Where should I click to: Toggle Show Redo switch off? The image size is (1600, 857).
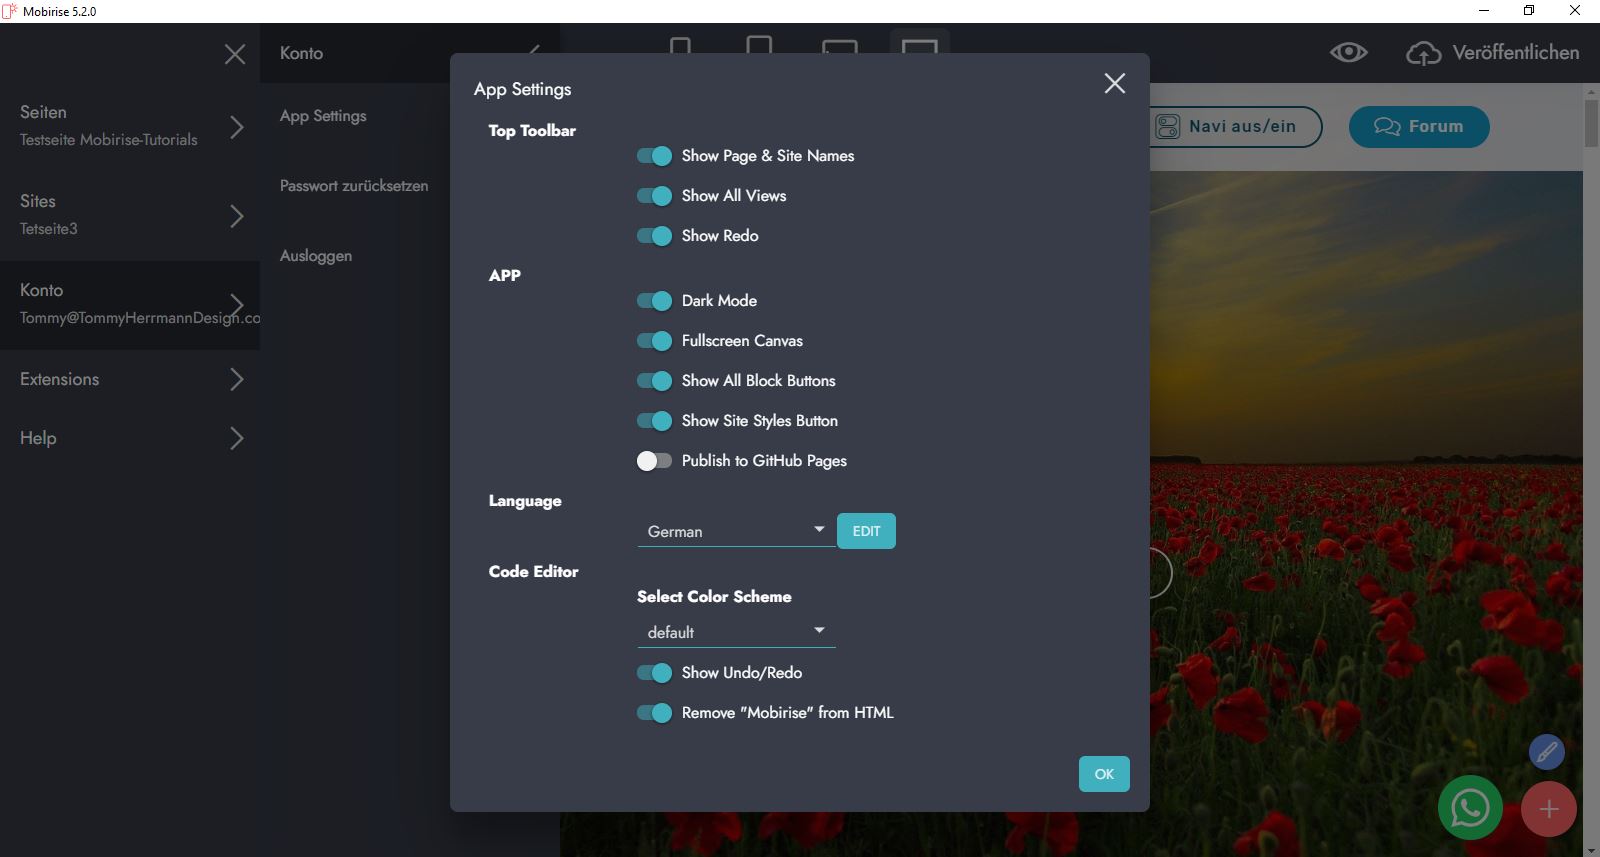click(x=654, y=236)
